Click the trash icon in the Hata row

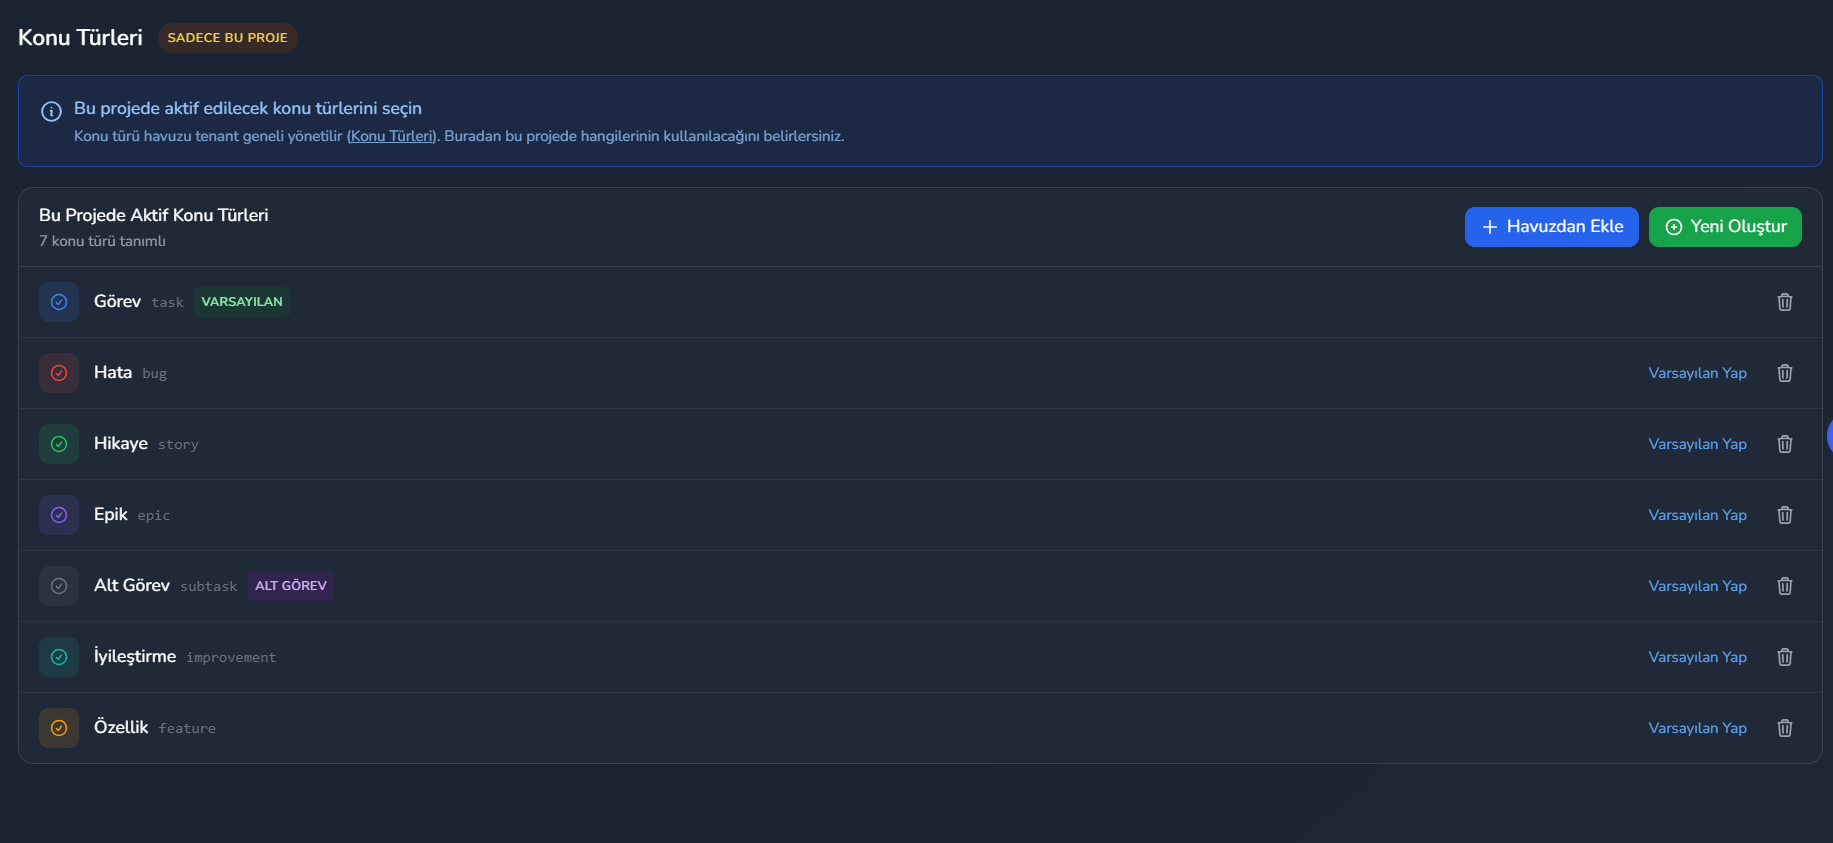[1785, 373]
